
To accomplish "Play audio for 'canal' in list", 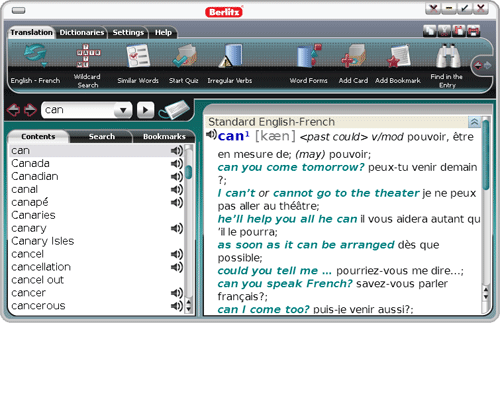I will point(177,189).
